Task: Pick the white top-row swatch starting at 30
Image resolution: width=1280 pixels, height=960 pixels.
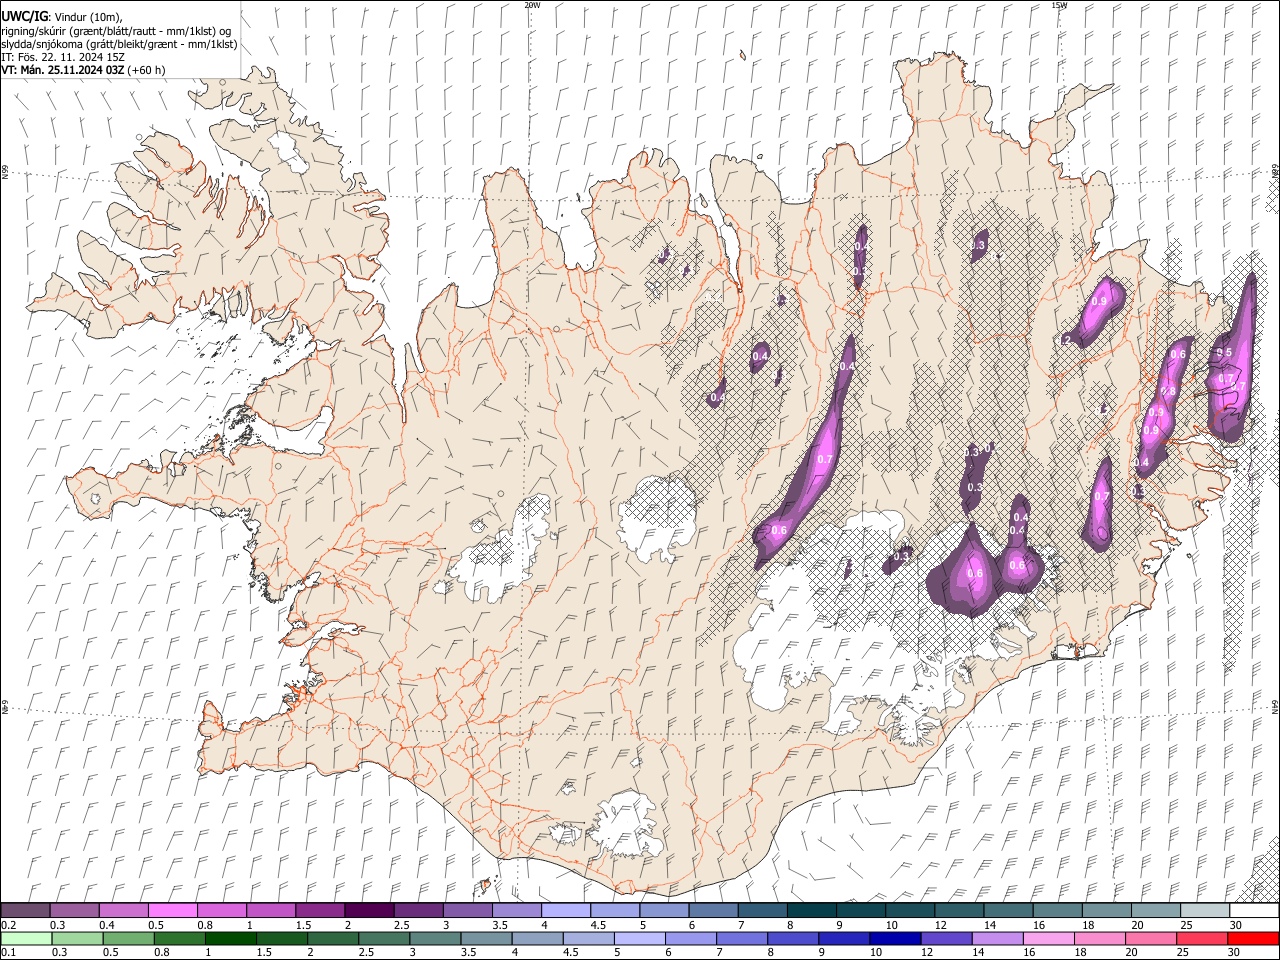Action: pos(1254,911)
